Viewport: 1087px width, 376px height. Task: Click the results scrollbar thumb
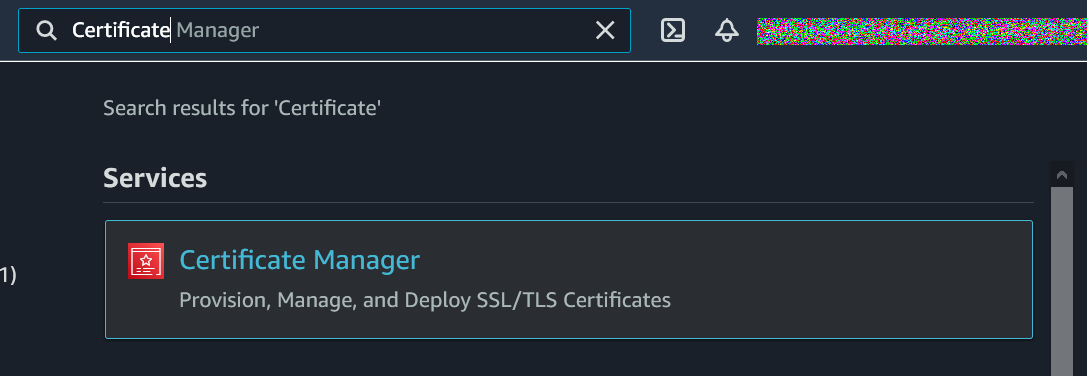tap(1061, 281)
